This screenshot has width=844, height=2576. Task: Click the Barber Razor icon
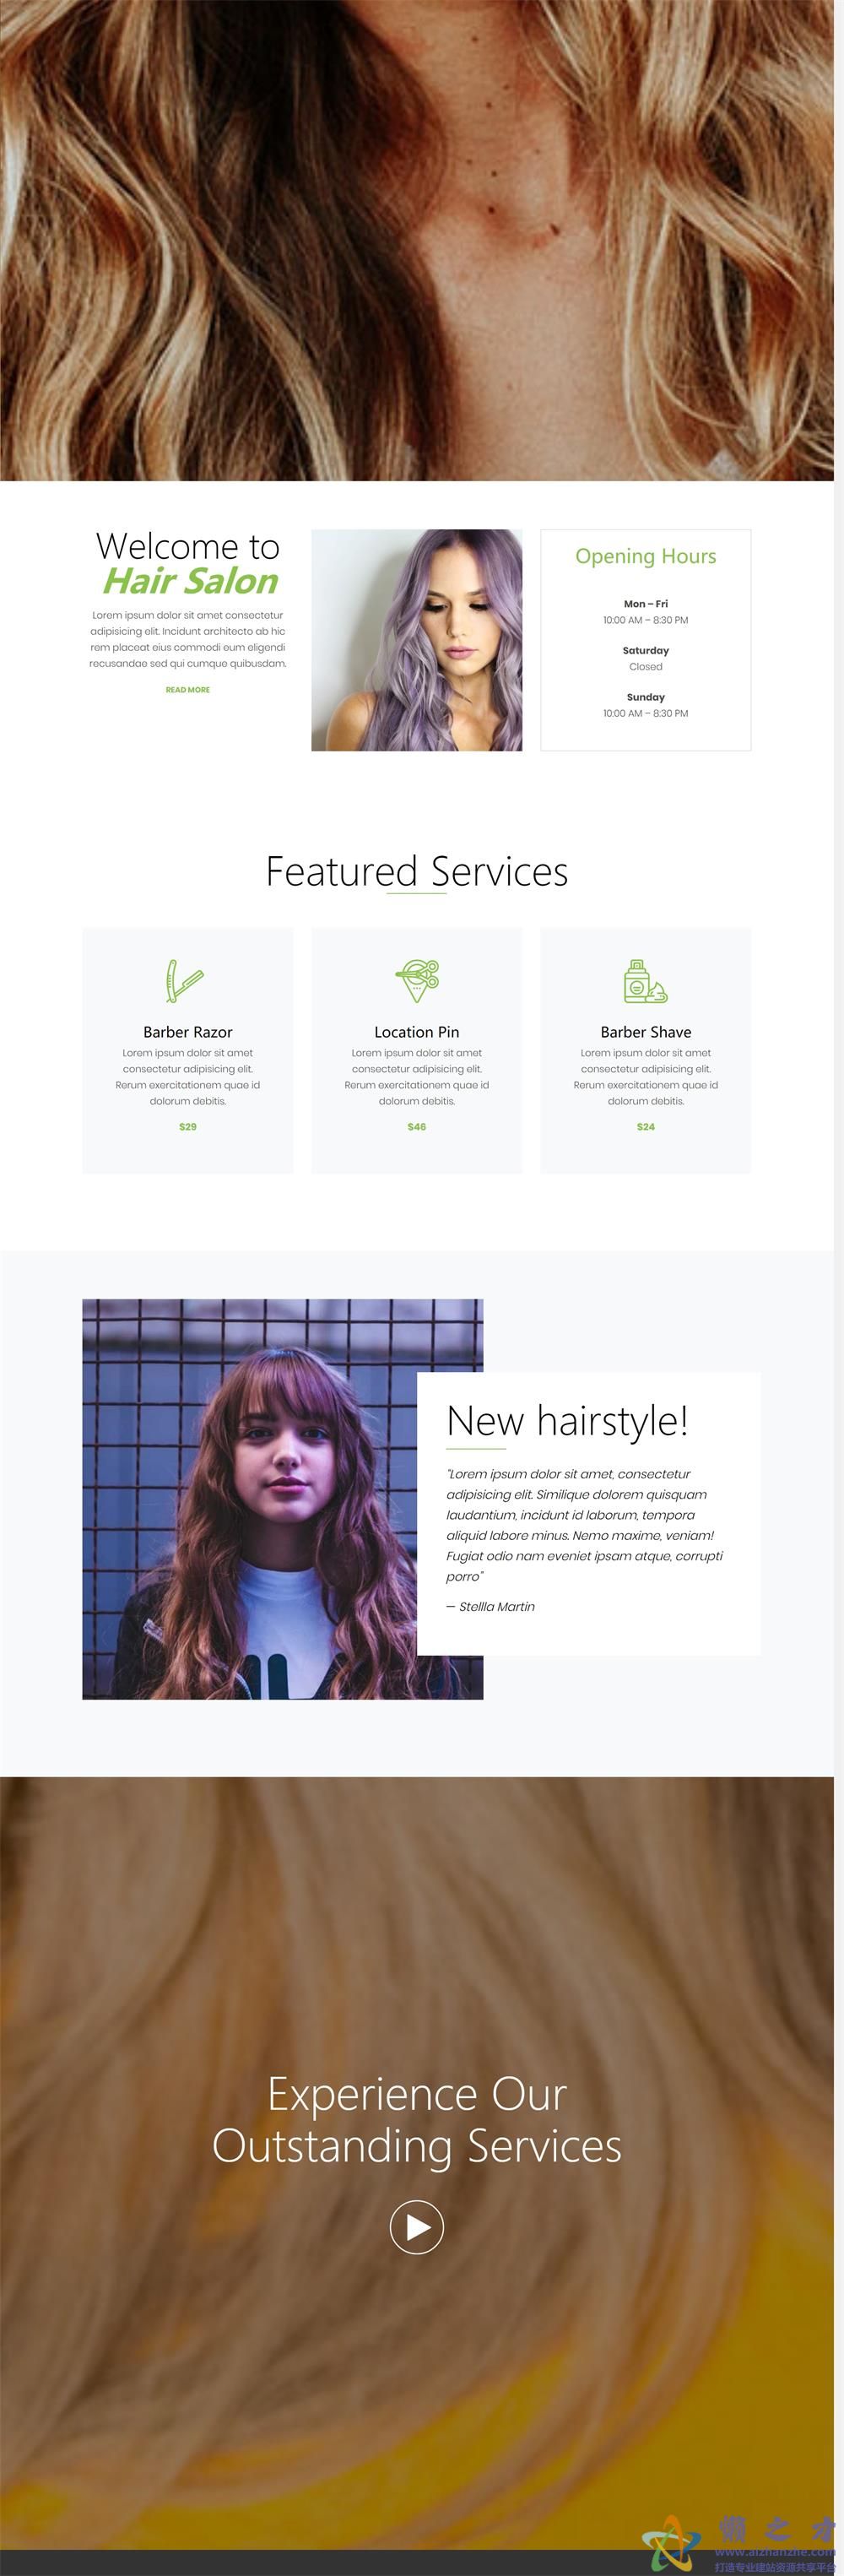[x=186, y=981]
